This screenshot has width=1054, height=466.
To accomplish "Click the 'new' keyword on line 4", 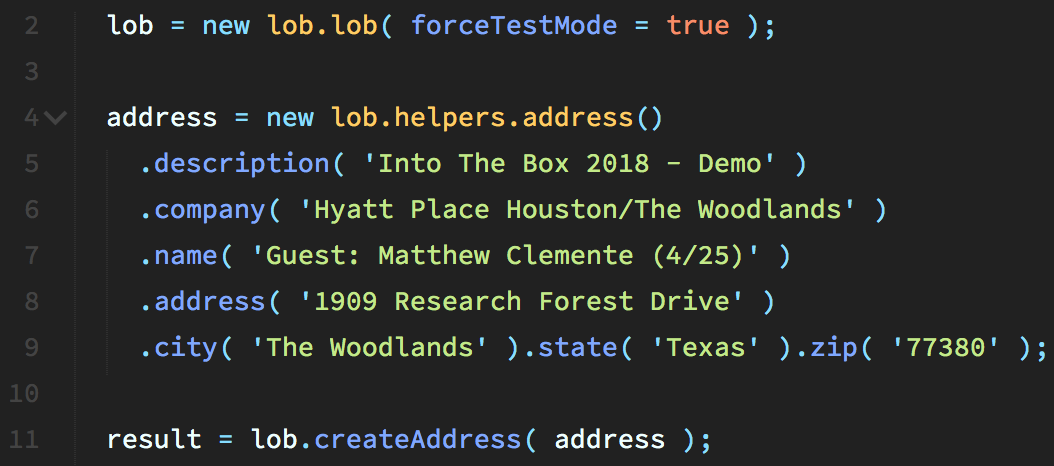I will [x=290, y=118].
